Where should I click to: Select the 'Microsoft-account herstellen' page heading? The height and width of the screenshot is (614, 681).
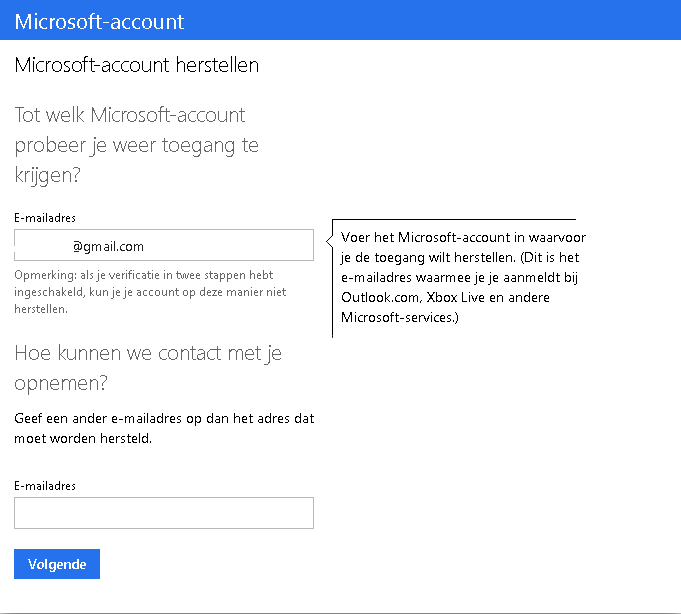click(x=137, y=66)
